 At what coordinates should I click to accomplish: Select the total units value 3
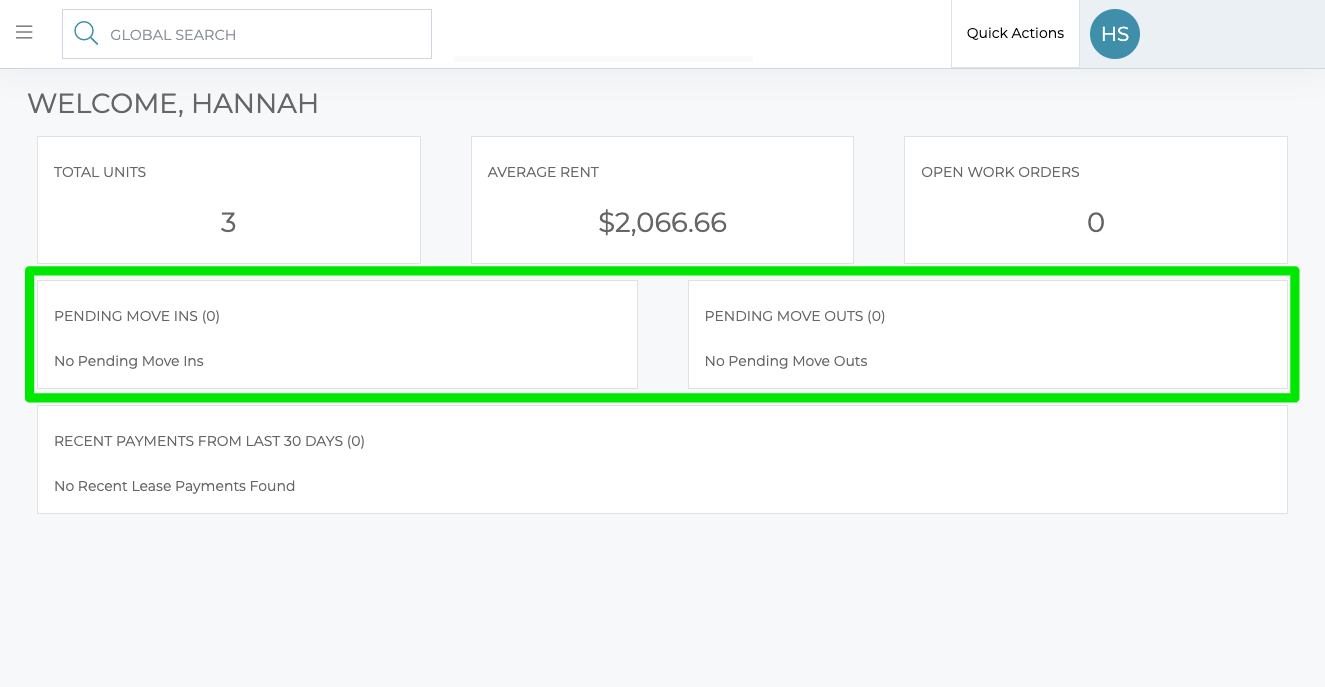(228, 222)
